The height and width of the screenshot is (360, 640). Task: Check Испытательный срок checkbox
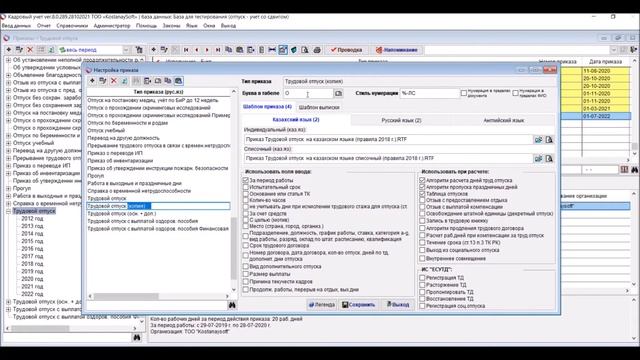(x=246, y=187)
